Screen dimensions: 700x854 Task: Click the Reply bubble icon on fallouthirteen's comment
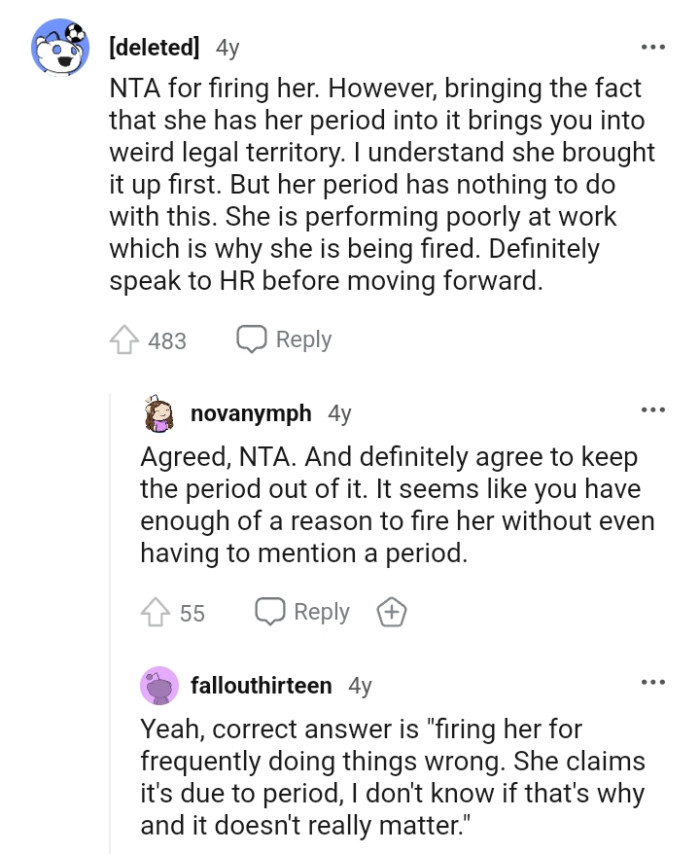pos(270,852)
